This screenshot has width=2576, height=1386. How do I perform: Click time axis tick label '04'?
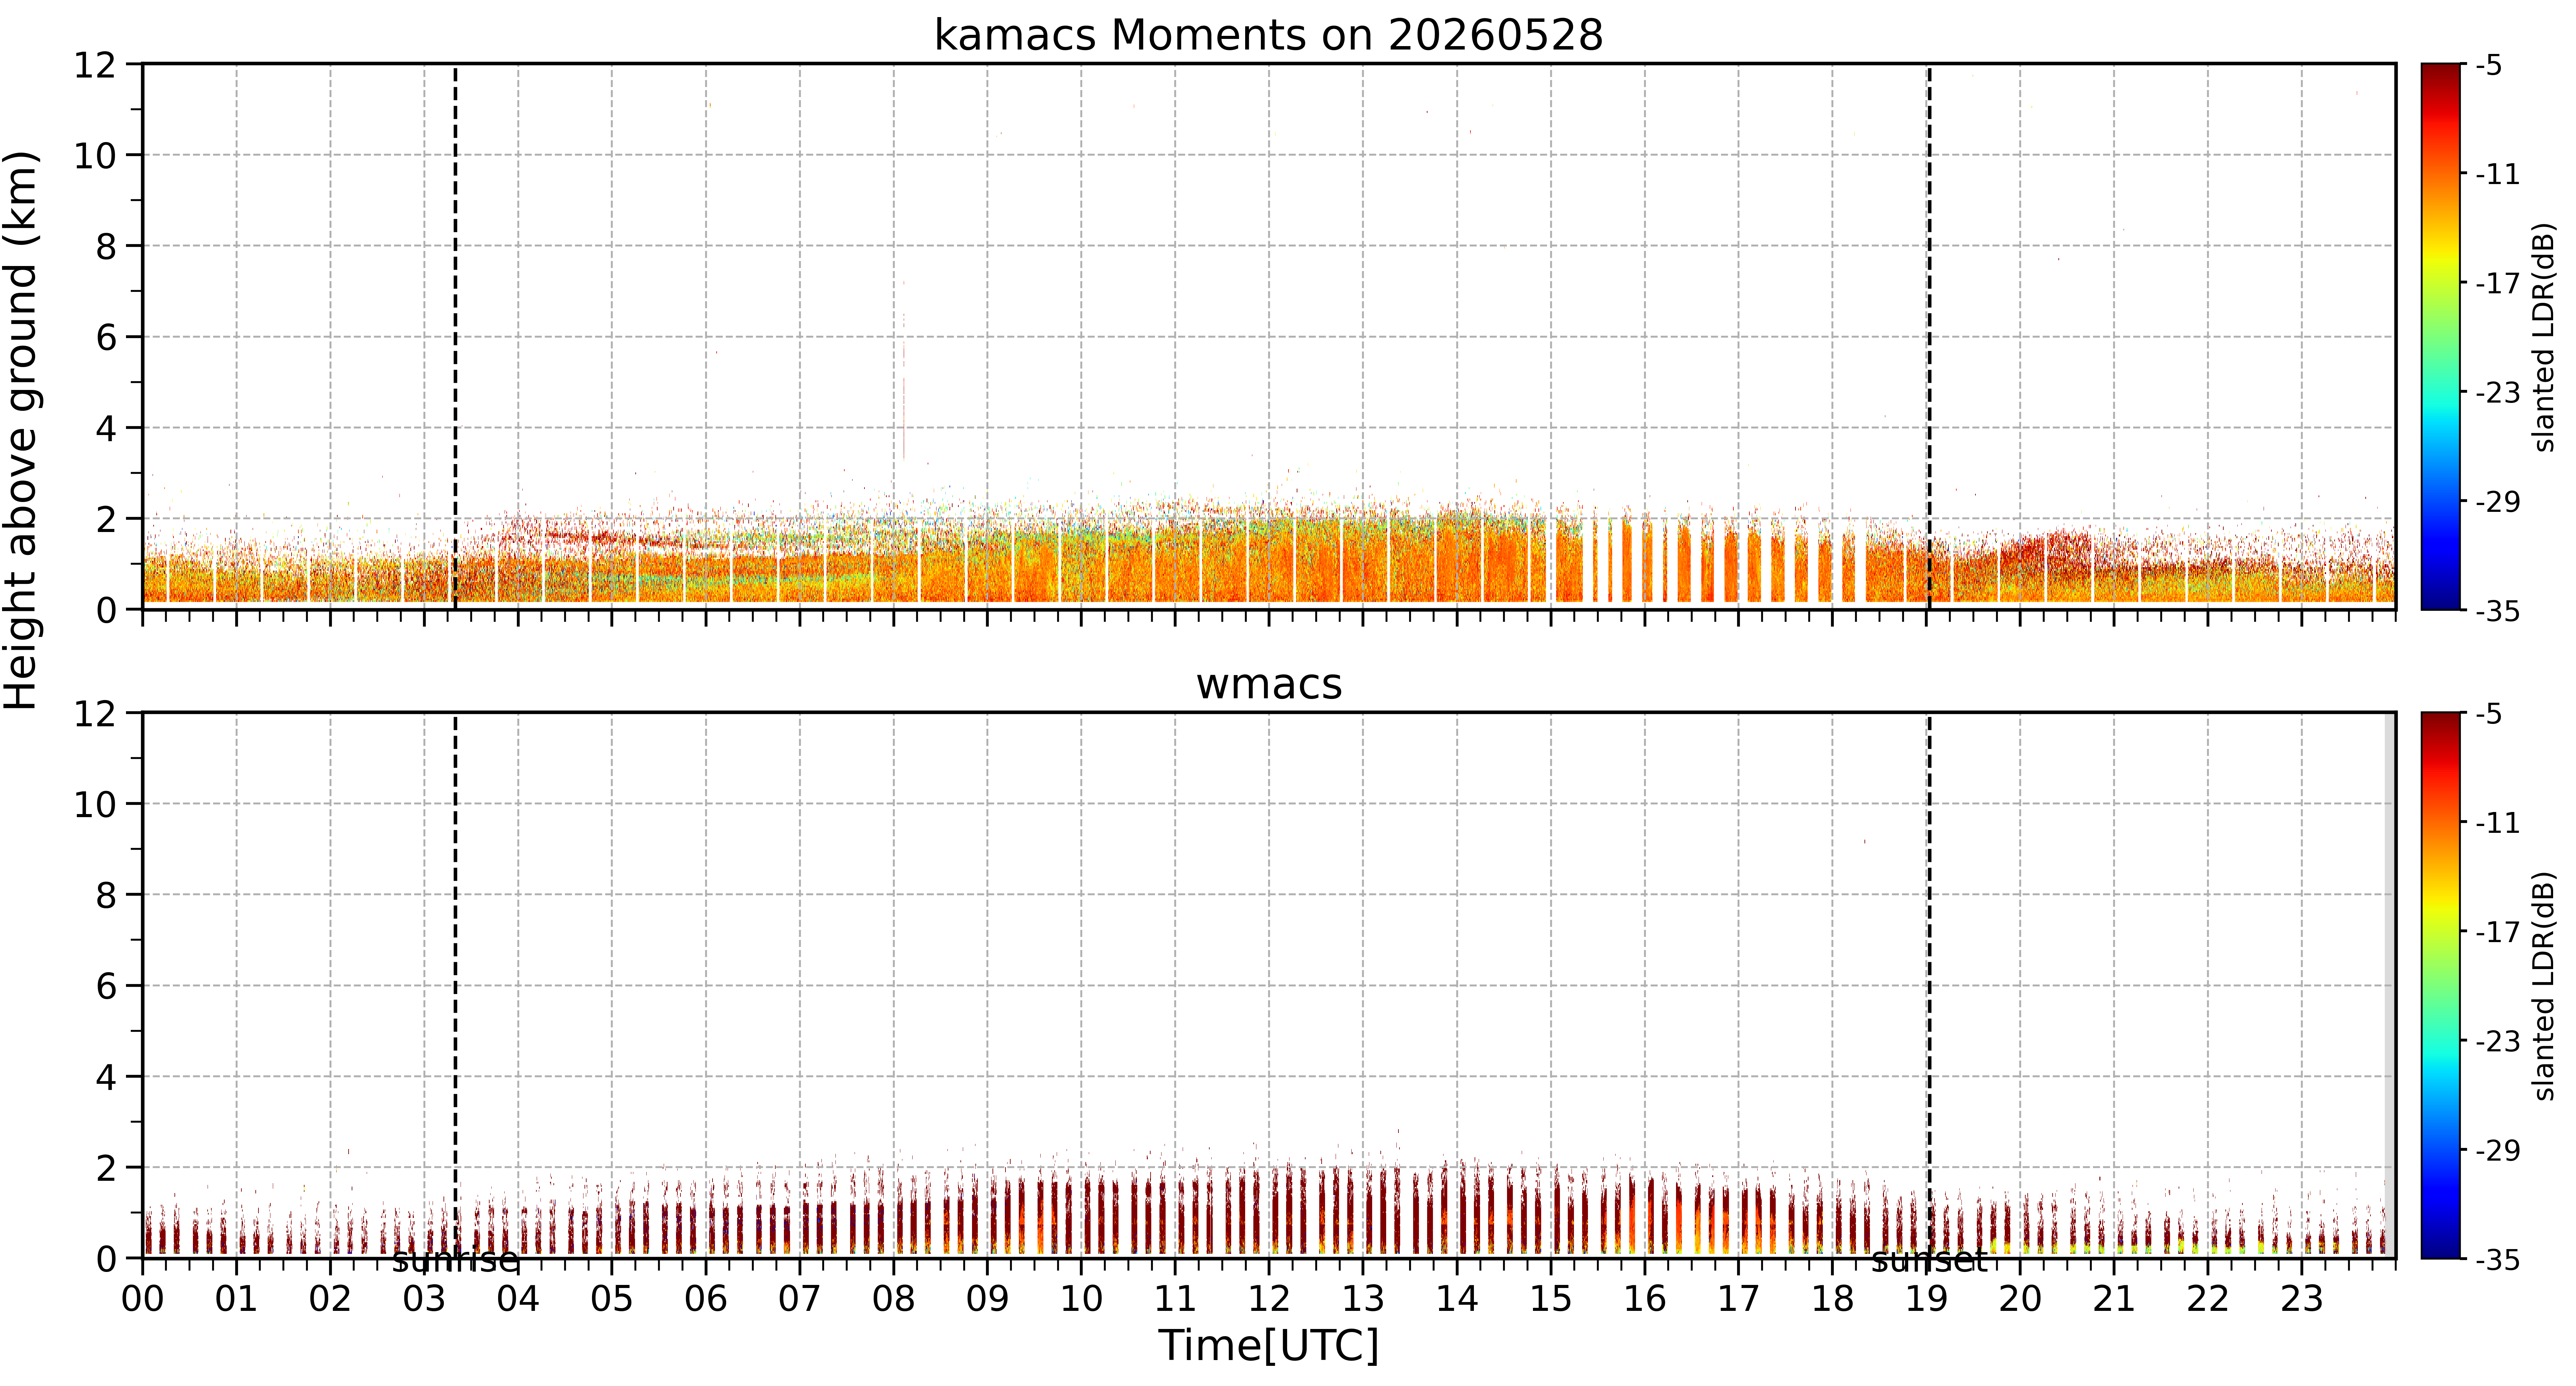tap(518, 1299)
